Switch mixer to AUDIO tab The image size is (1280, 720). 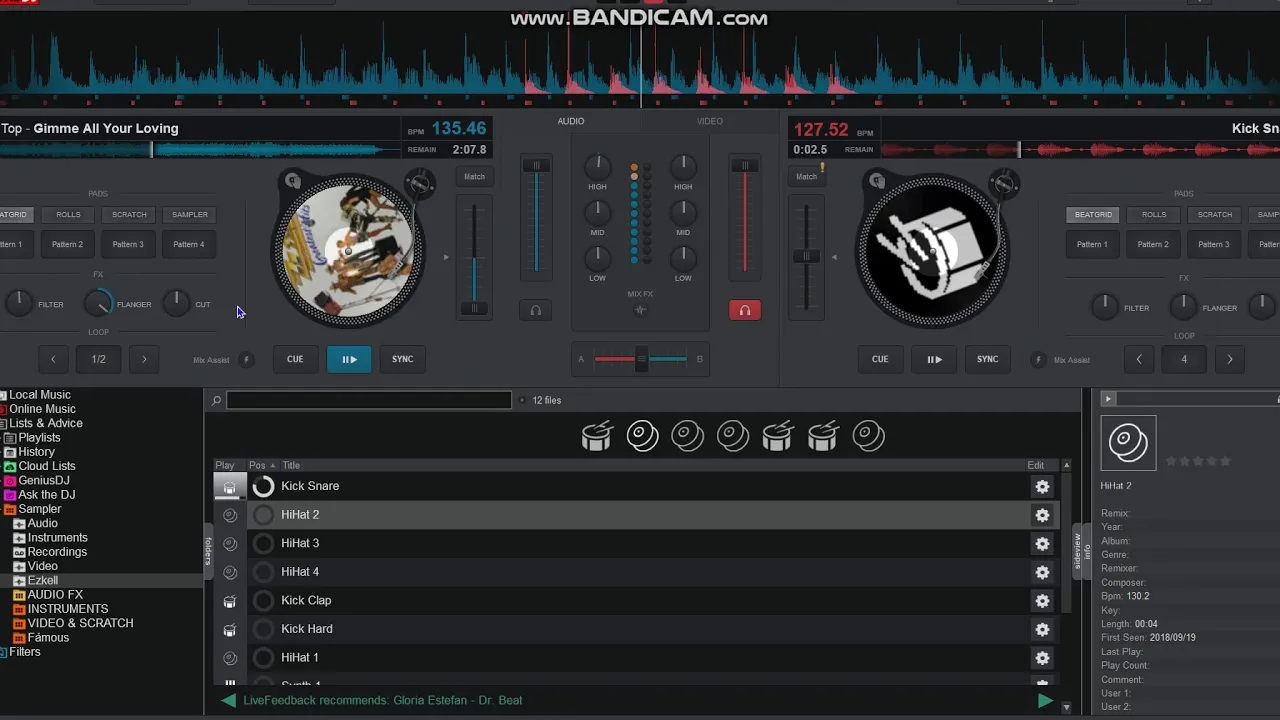(571, 121)
